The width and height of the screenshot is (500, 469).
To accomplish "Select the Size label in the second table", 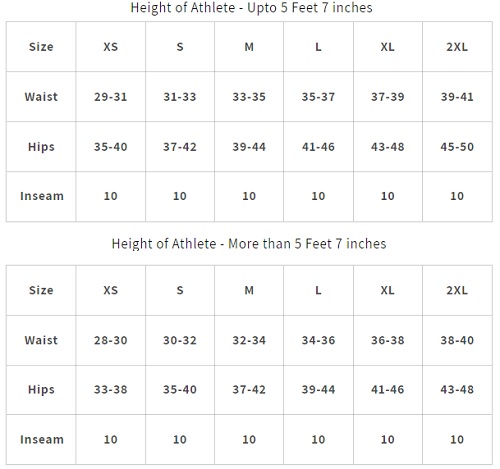I will 41,290.
